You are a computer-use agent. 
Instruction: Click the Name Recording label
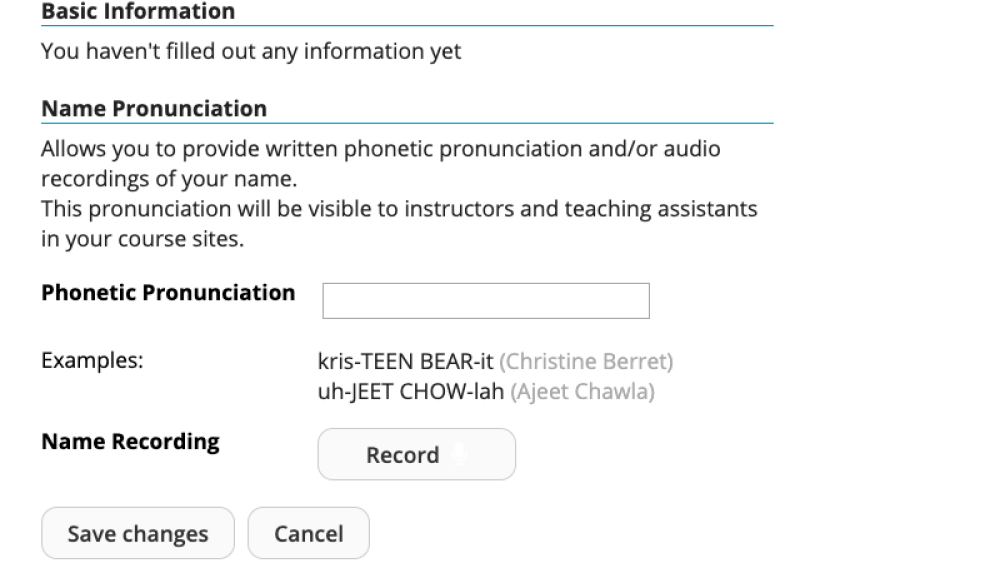pos(131,442)
